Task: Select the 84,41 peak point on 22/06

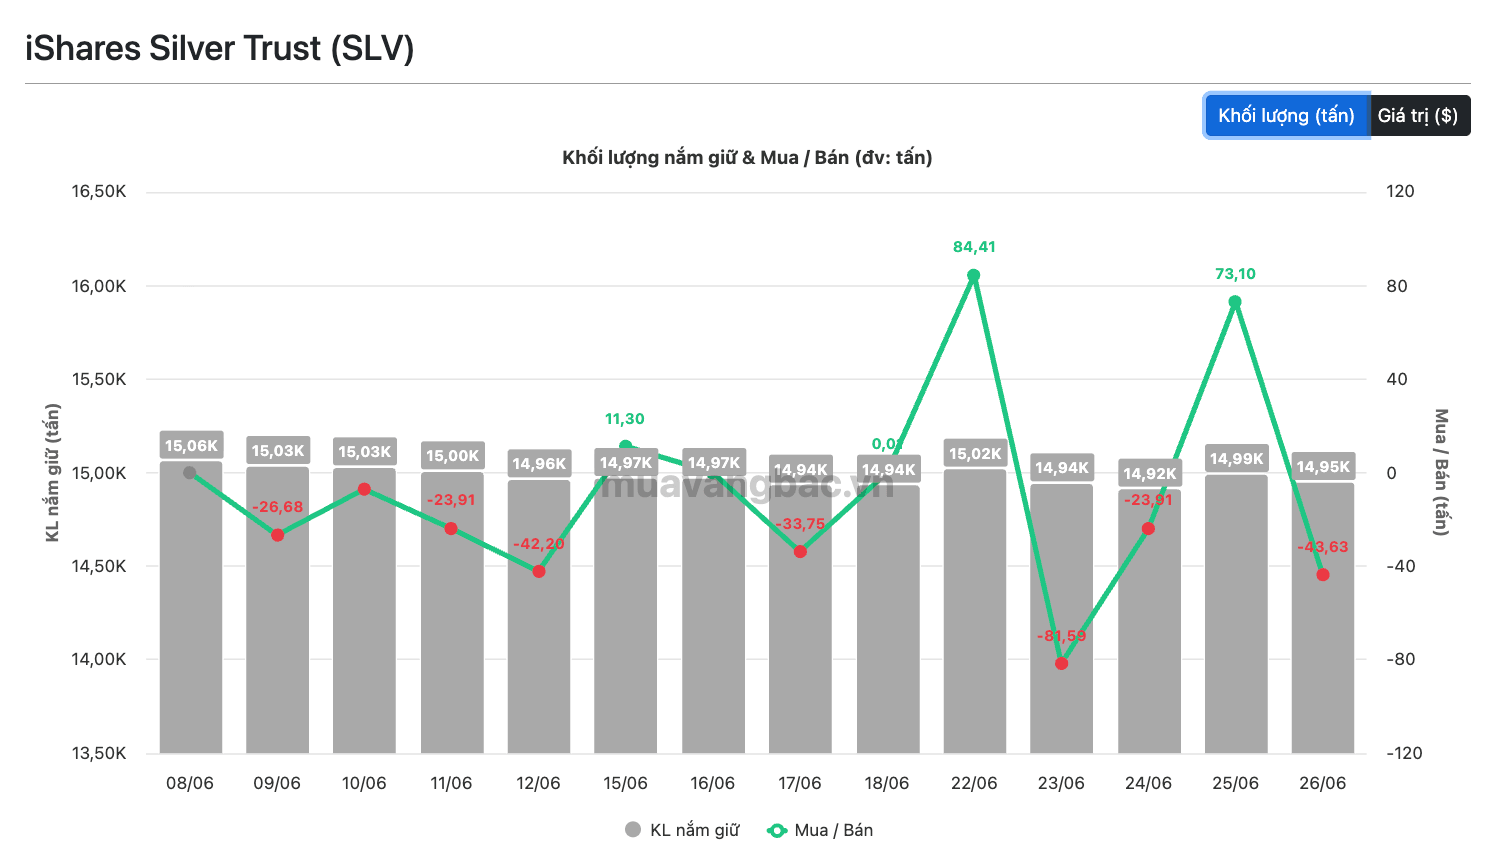Action: pyautogui.click(x=974, y=275)
